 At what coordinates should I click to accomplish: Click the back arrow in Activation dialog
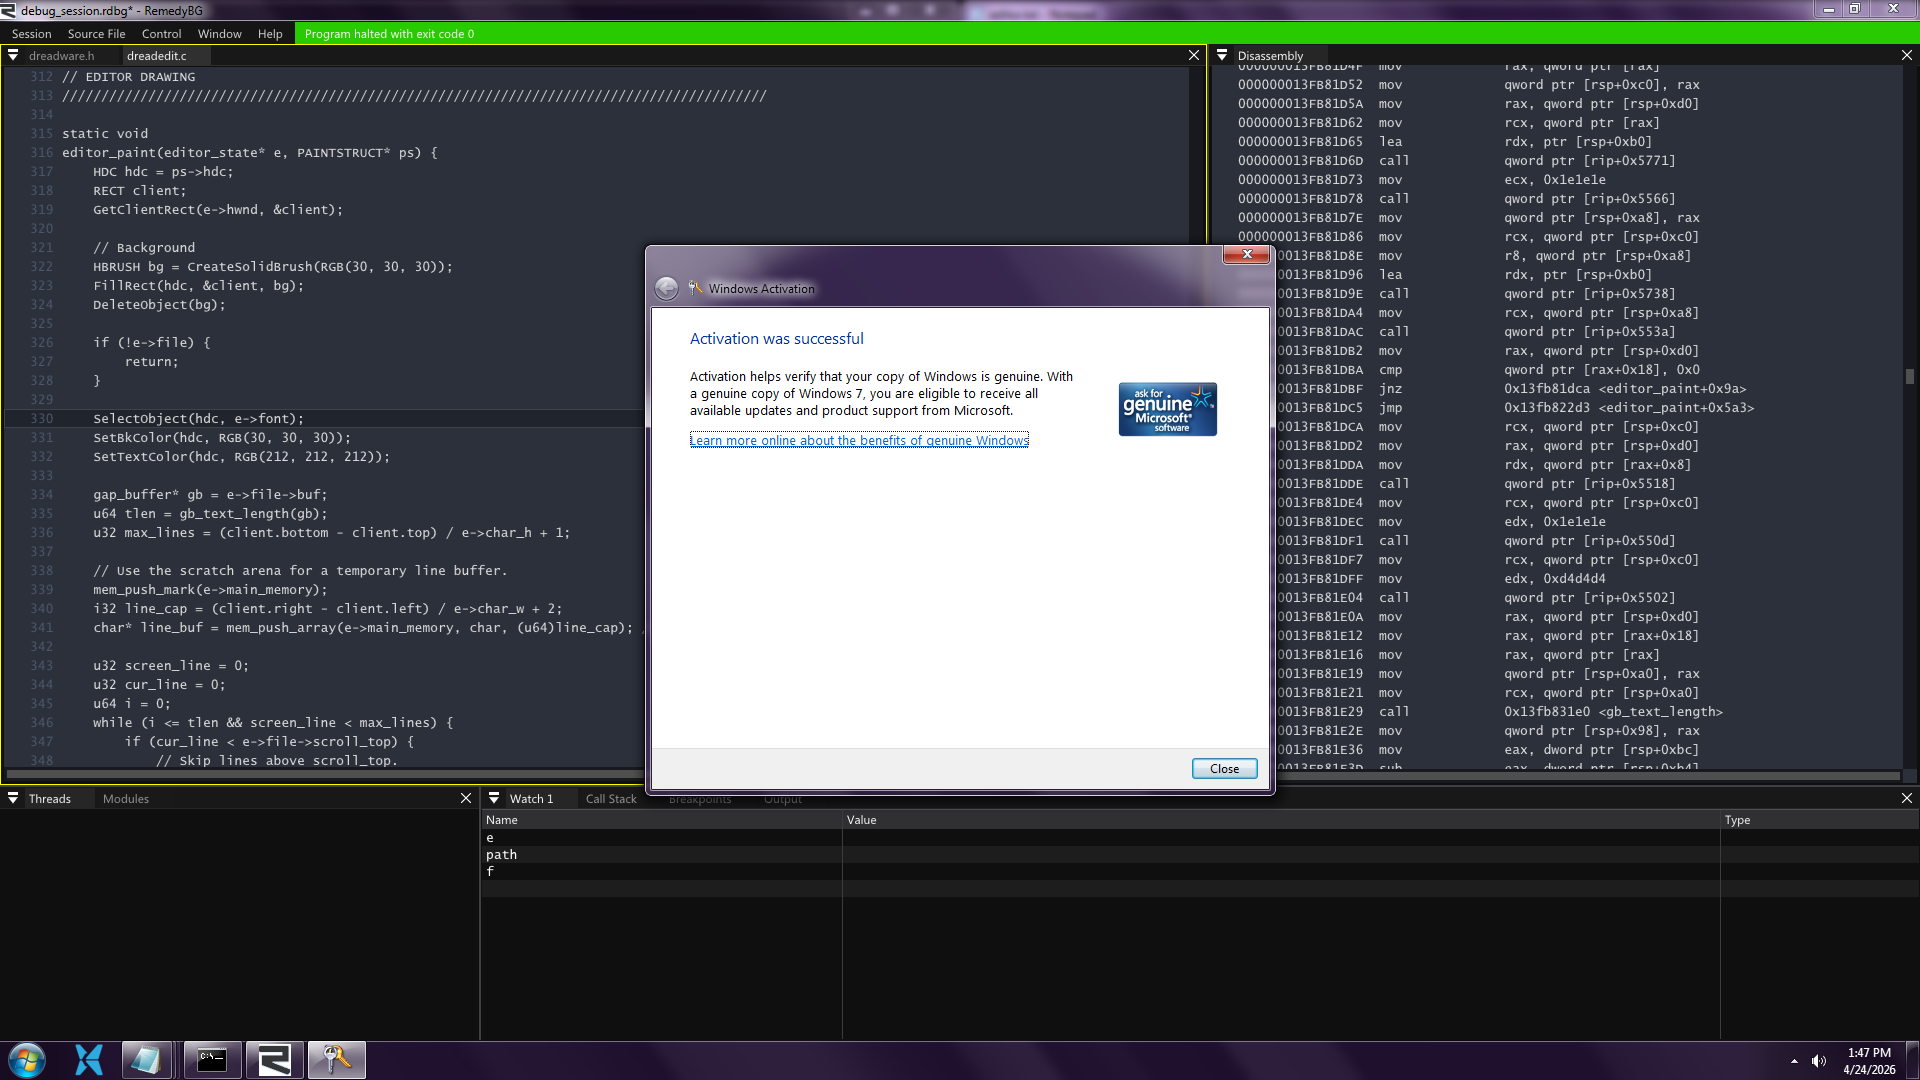pos(666,289)
